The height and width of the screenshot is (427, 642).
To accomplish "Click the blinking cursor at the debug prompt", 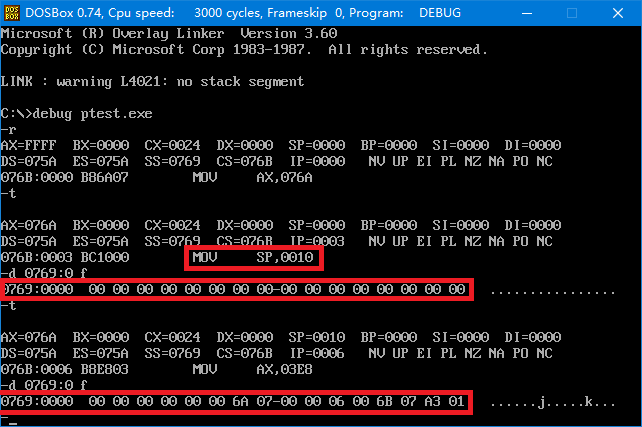I will click(13, 423).
